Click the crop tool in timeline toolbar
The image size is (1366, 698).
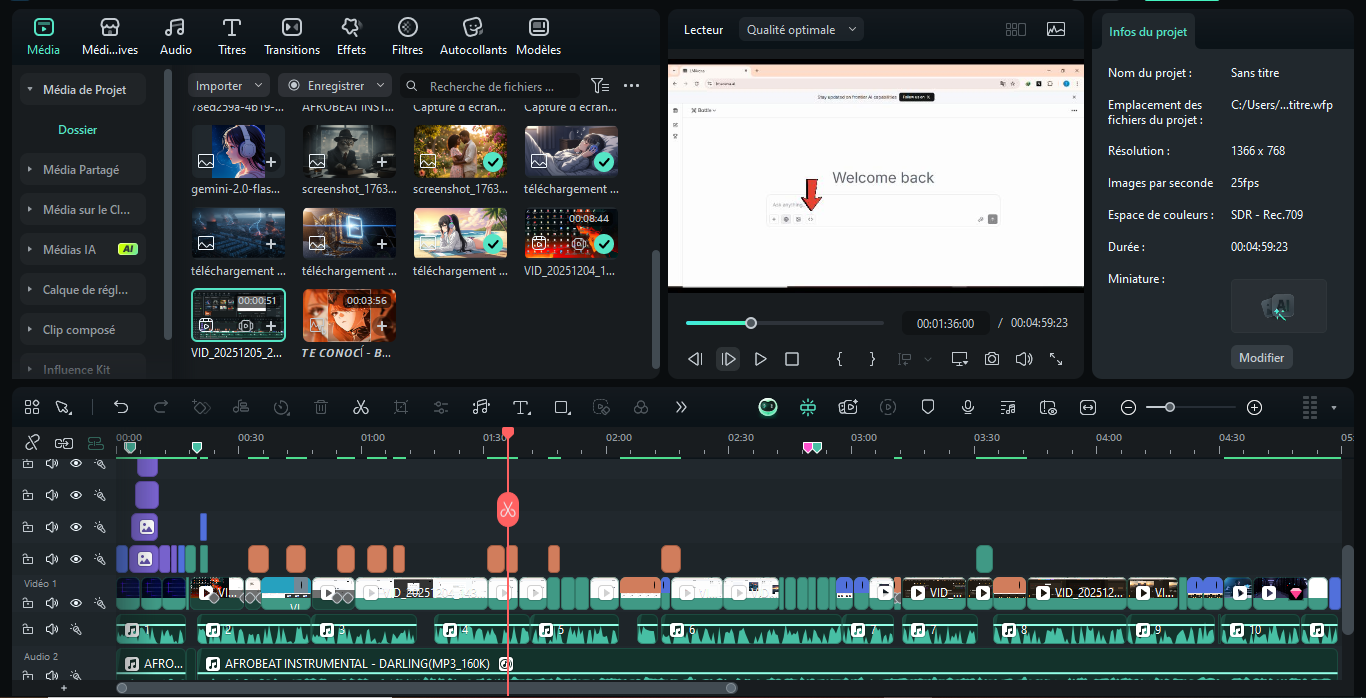tap(401, 407)
